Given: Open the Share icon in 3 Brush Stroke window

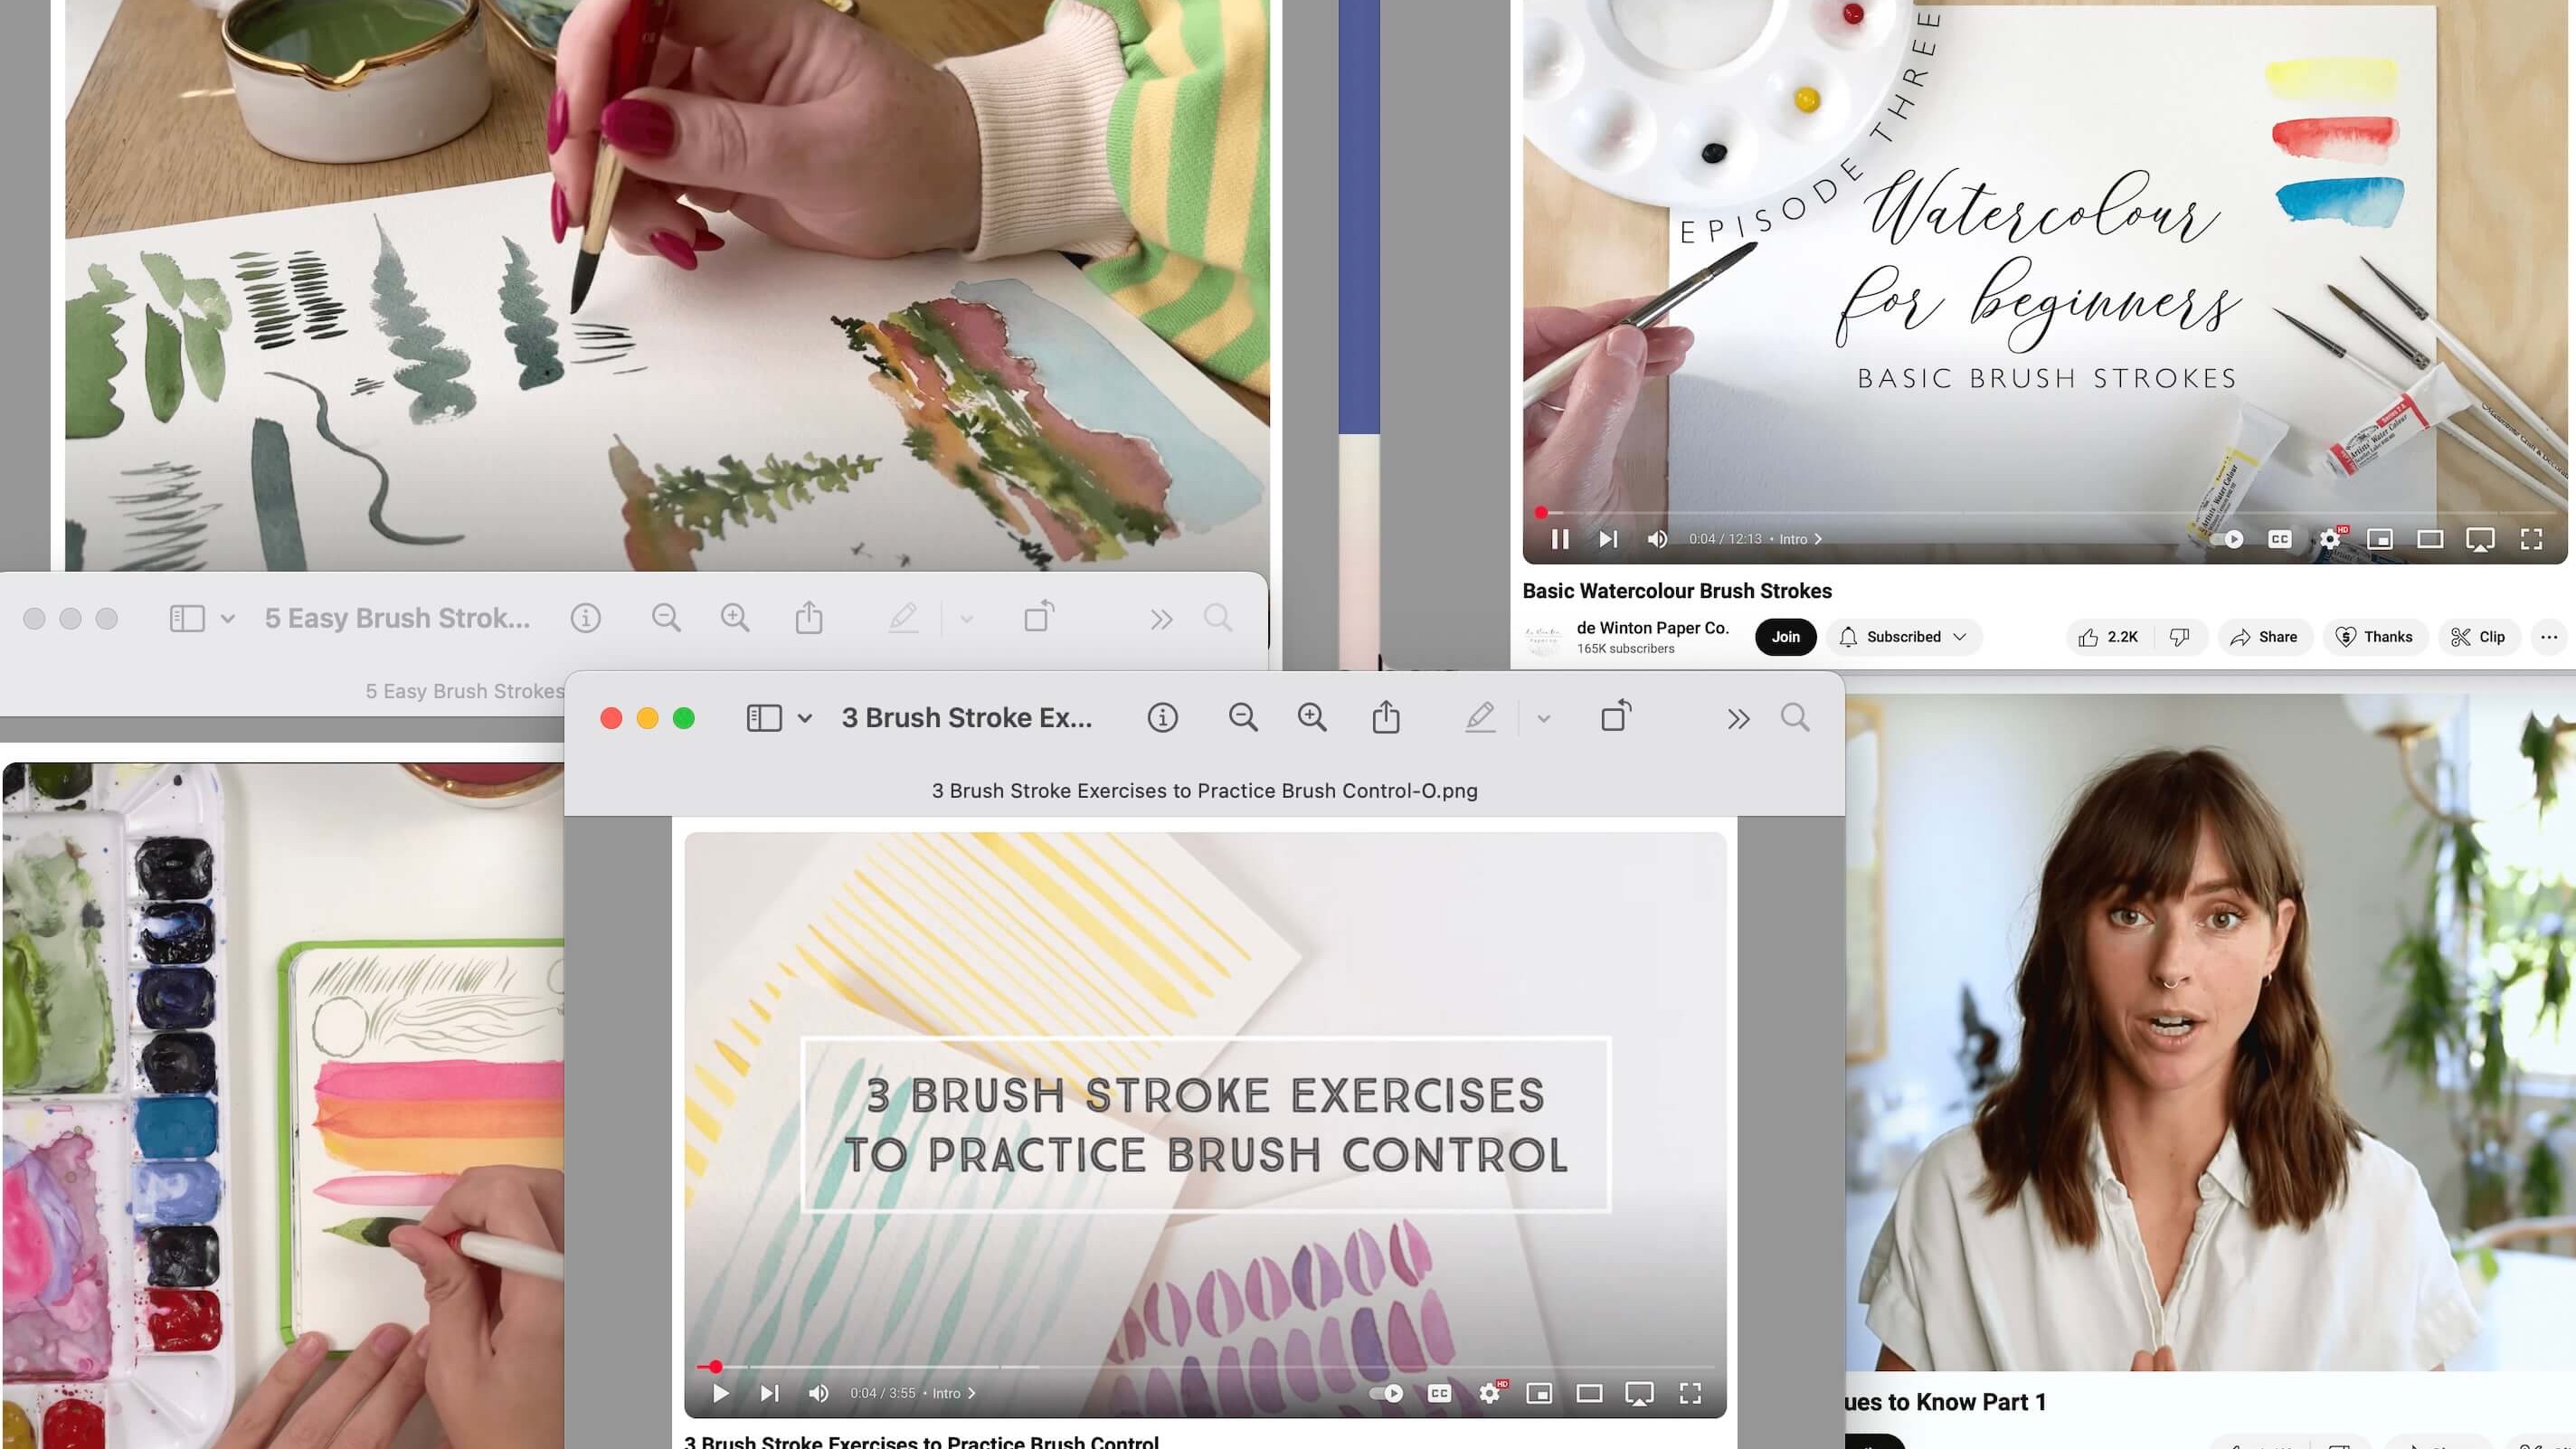Looking at the screenshot, I should click(x=1386, y=717).
